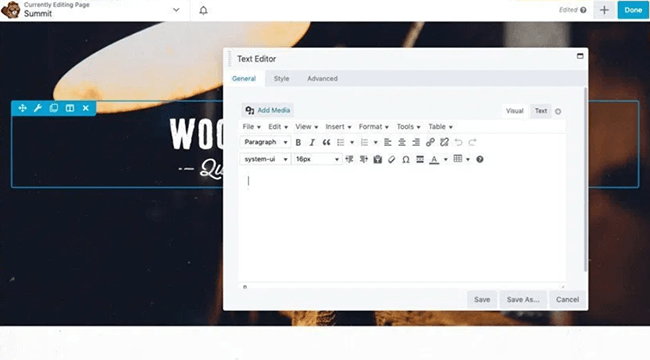Screen dimensions: 650x360
Task: Insert or edit link
Action: point(430,142)
